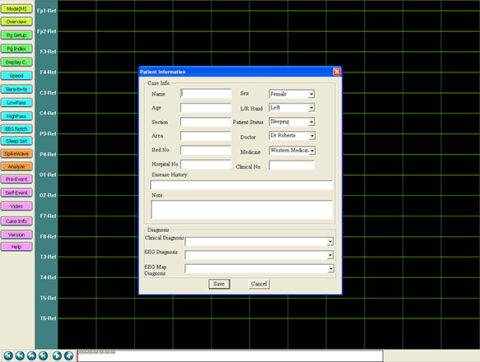This screenshot has width=480, height=362.
Task: Click the rightmost round navigation arrow icon
Action: point(69,356)
